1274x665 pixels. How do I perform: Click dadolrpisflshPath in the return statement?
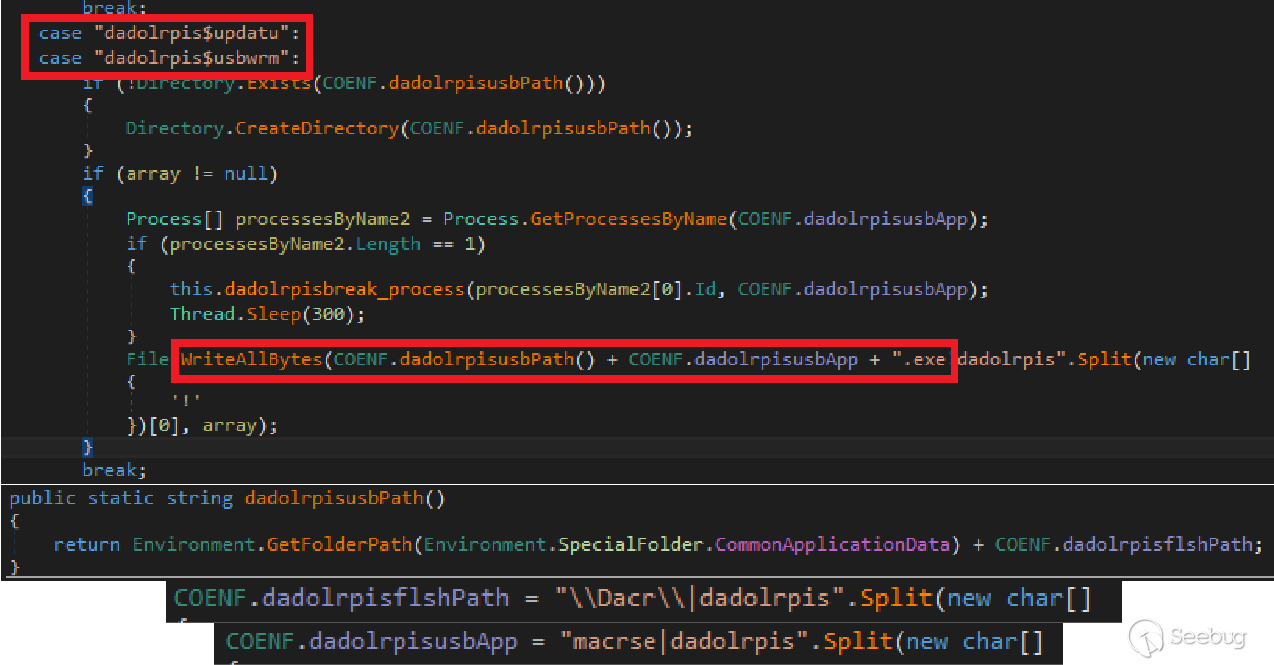pos(1157,544)
